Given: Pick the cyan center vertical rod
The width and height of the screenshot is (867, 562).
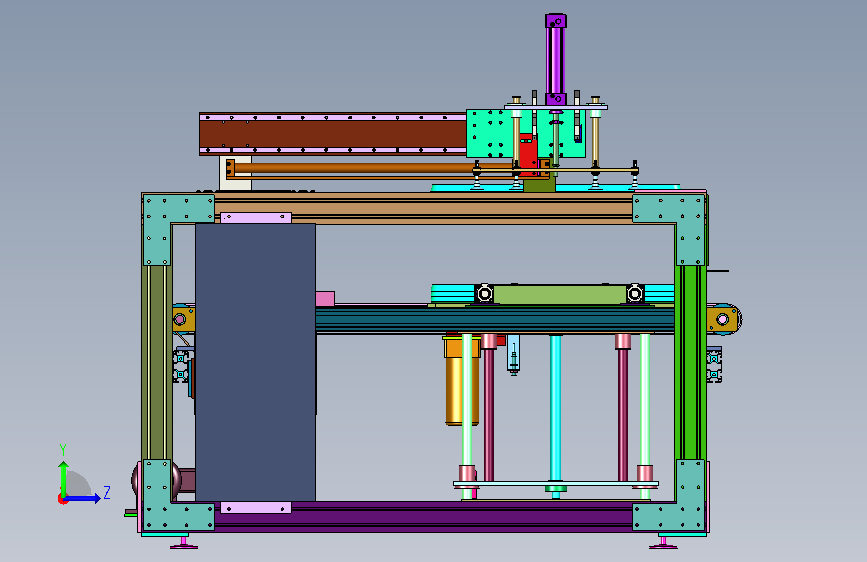Looking at the screenshot, I should point(556,408).
